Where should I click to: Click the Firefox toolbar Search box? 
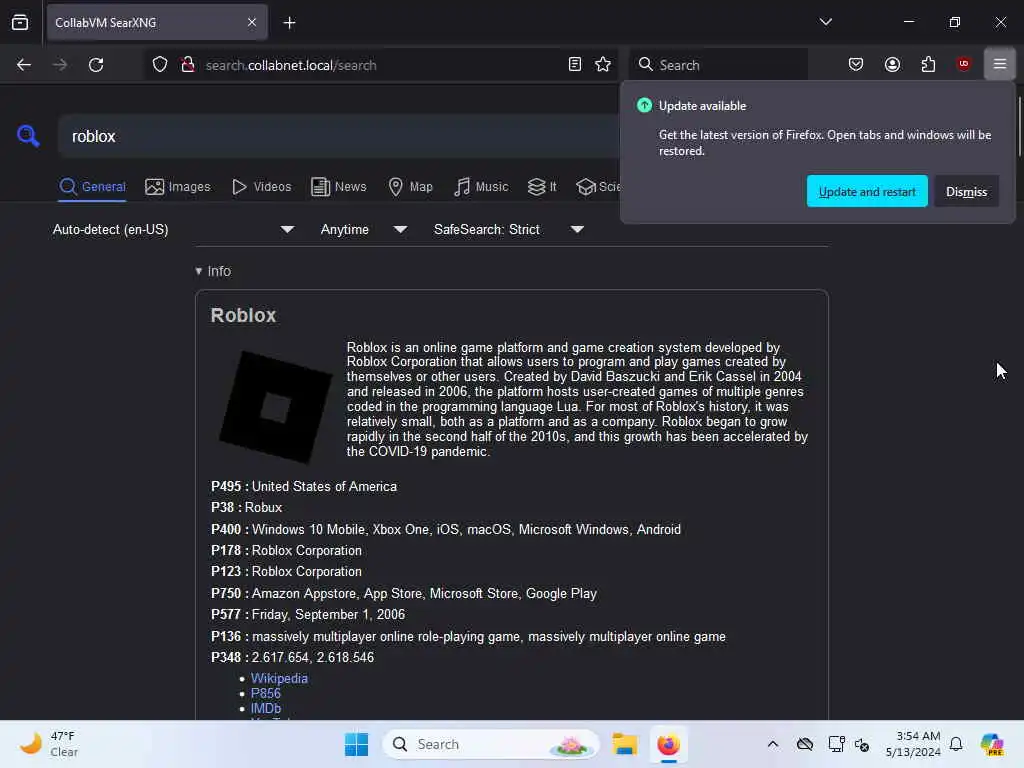718,65
